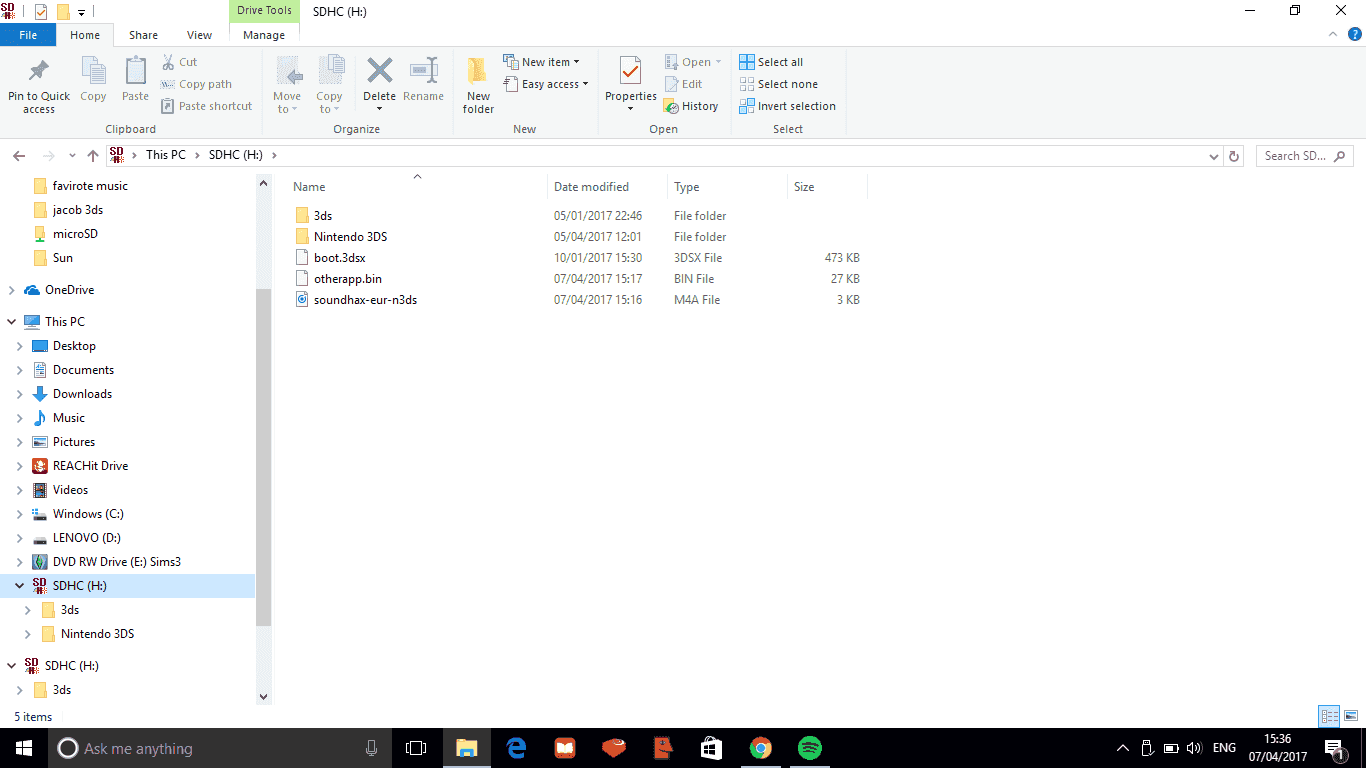Click the Pin to Quick access icon
1366x768 pixels.
(x=39, y=71)
